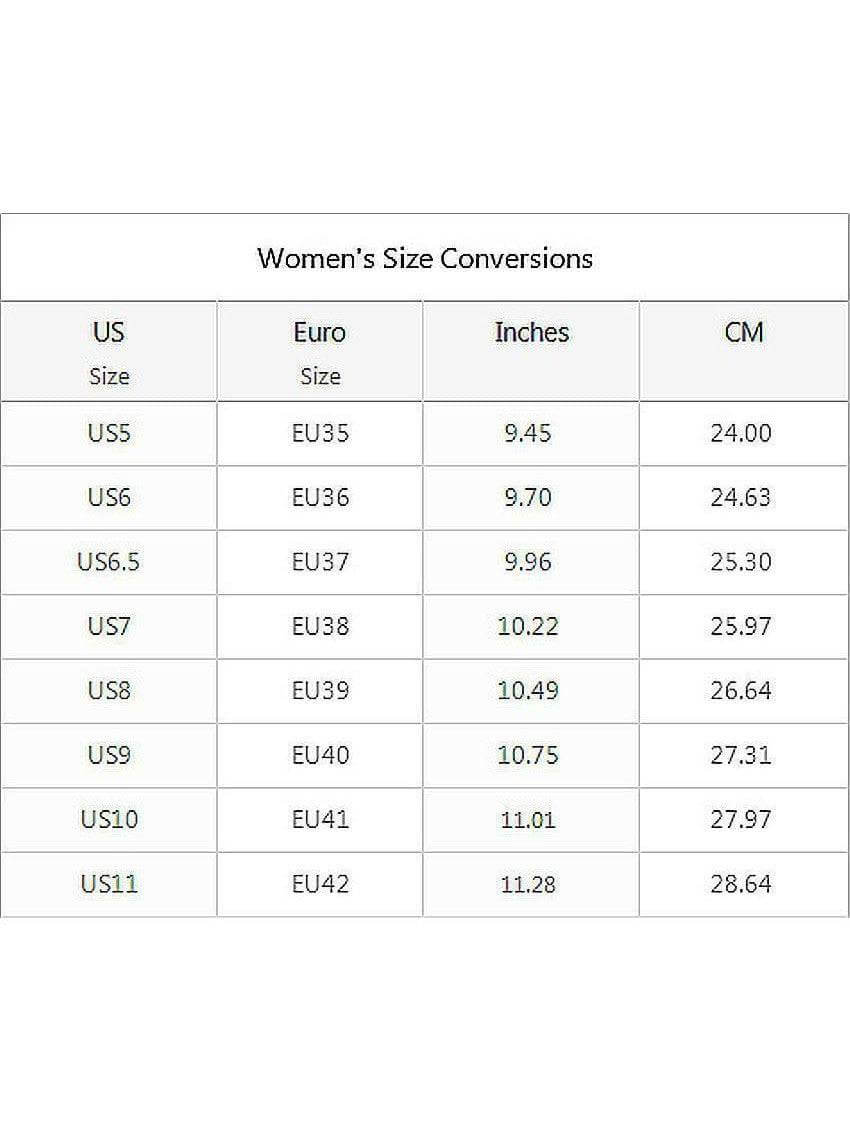Image resolution: width=850 pixels, height=1133 pixels.
Task: Click the 25.97 CM value
Action: click(741, 627)
